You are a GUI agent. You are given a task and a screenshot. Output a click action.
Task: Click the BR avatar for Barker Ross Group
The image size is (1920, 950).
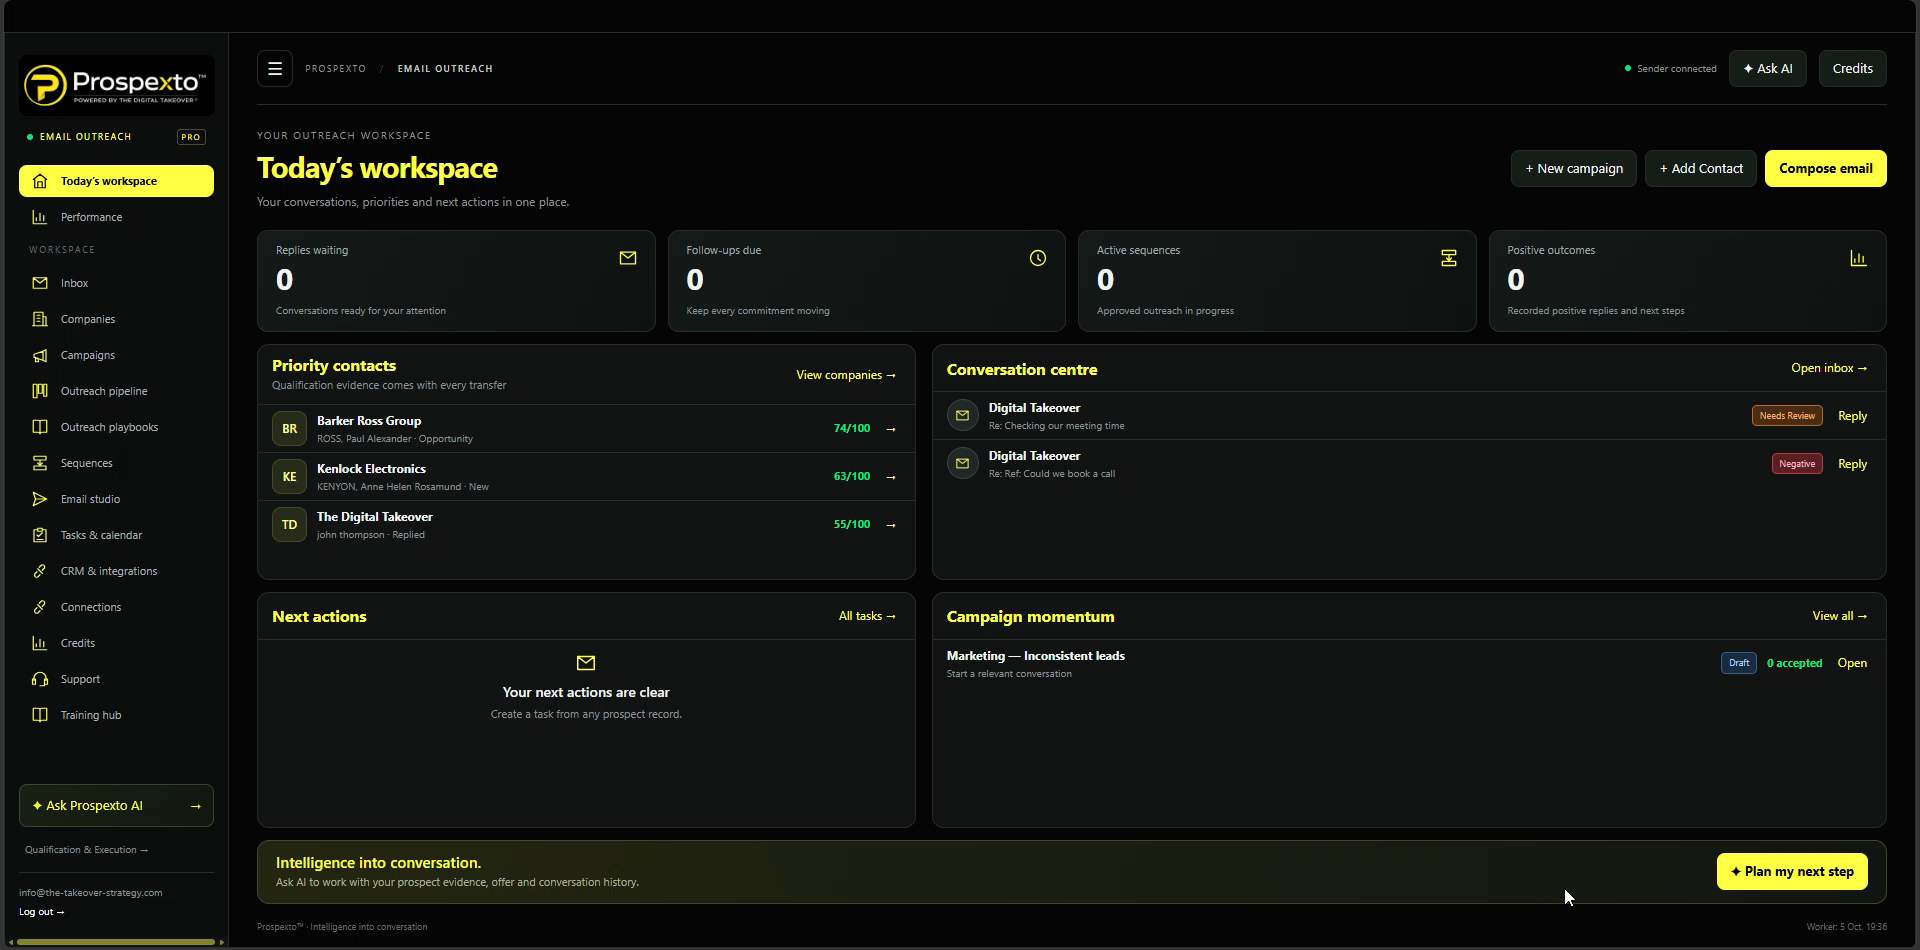pos(289,429)
